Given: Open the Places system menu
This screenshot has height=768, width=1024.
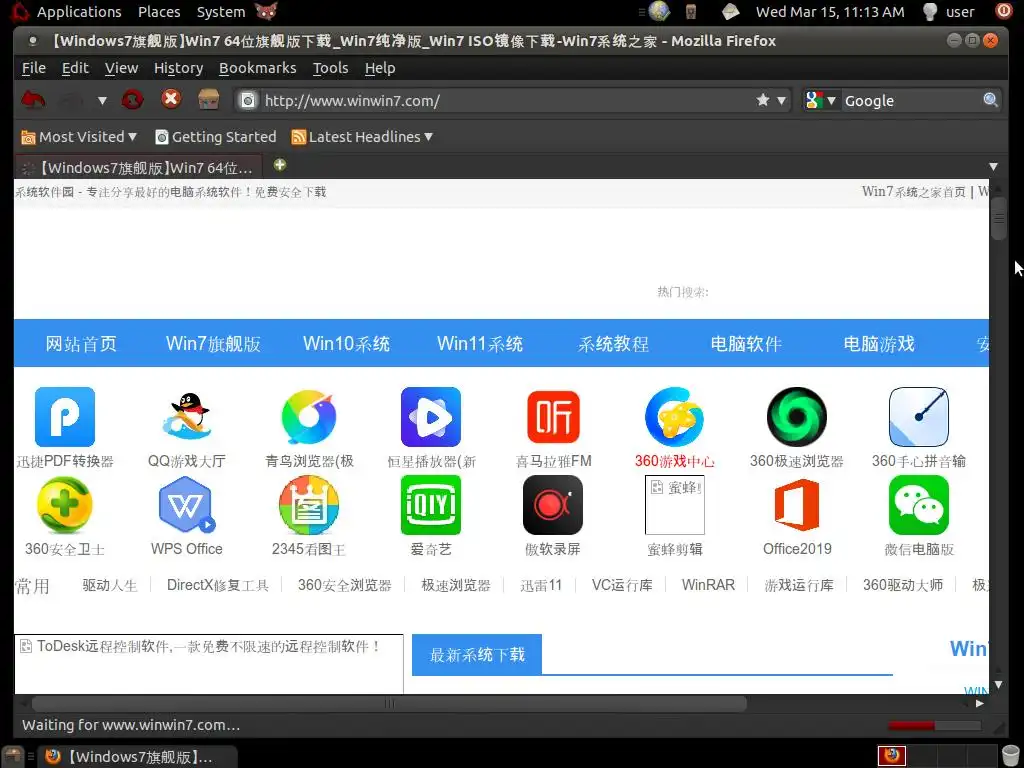Looking at the screenshot, I should pyautogui.click(x=159, y=12).
